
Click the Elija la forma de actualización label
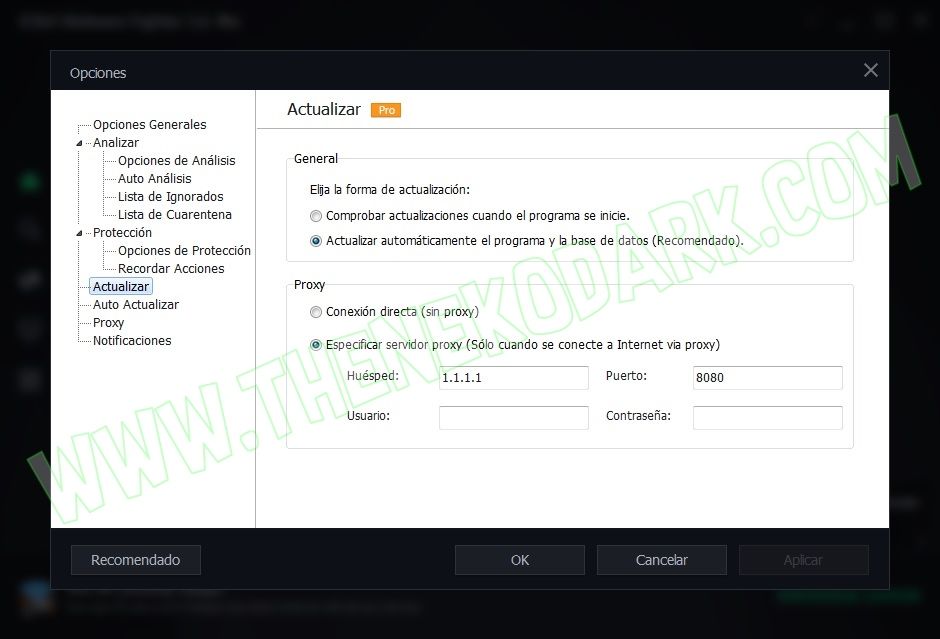(390, 190)
